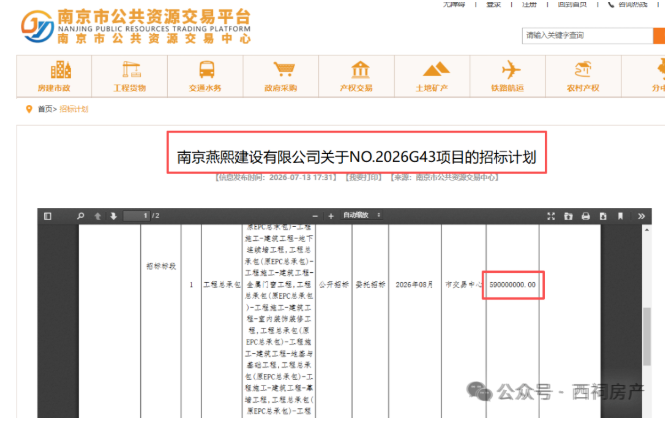
Task: Click the keyword search input box
Action: click(587, 36)
